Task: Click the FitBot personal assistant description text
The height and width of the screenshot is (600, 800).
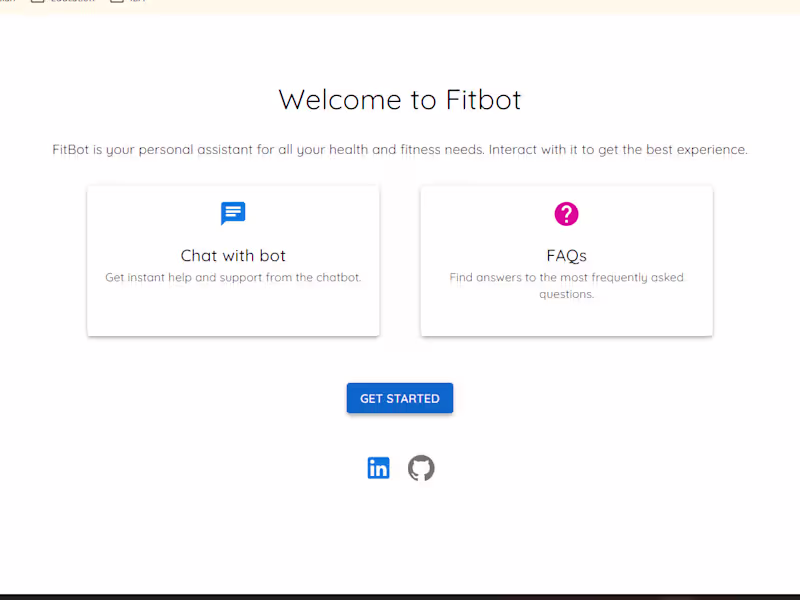Action: [400, 149]
